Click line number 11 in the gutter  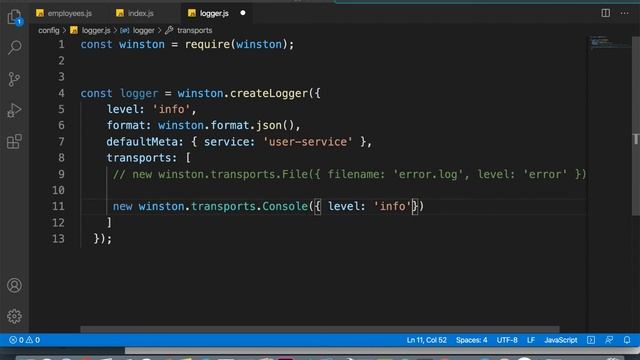tap(58, 206)
